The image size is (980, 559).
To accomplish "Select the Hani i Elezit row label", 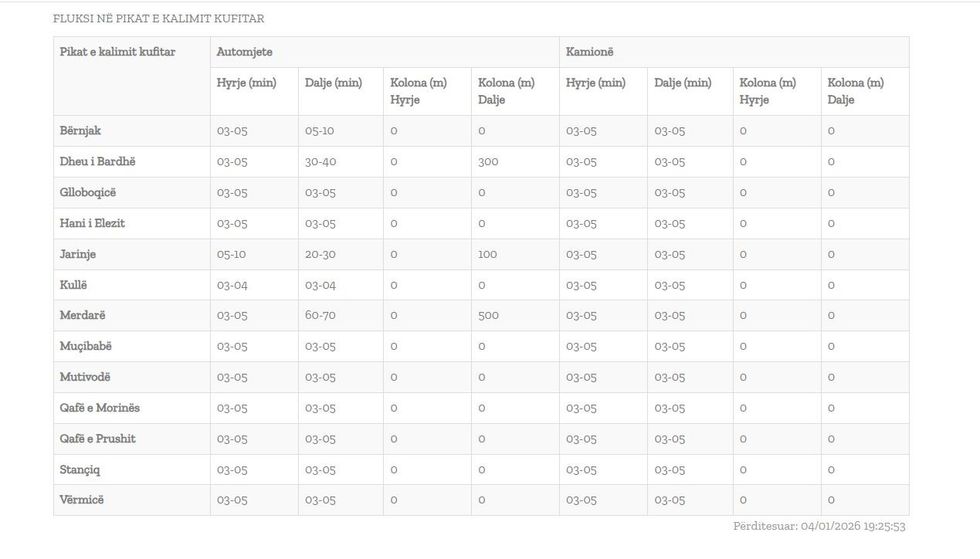I will [x=92, y=224].
